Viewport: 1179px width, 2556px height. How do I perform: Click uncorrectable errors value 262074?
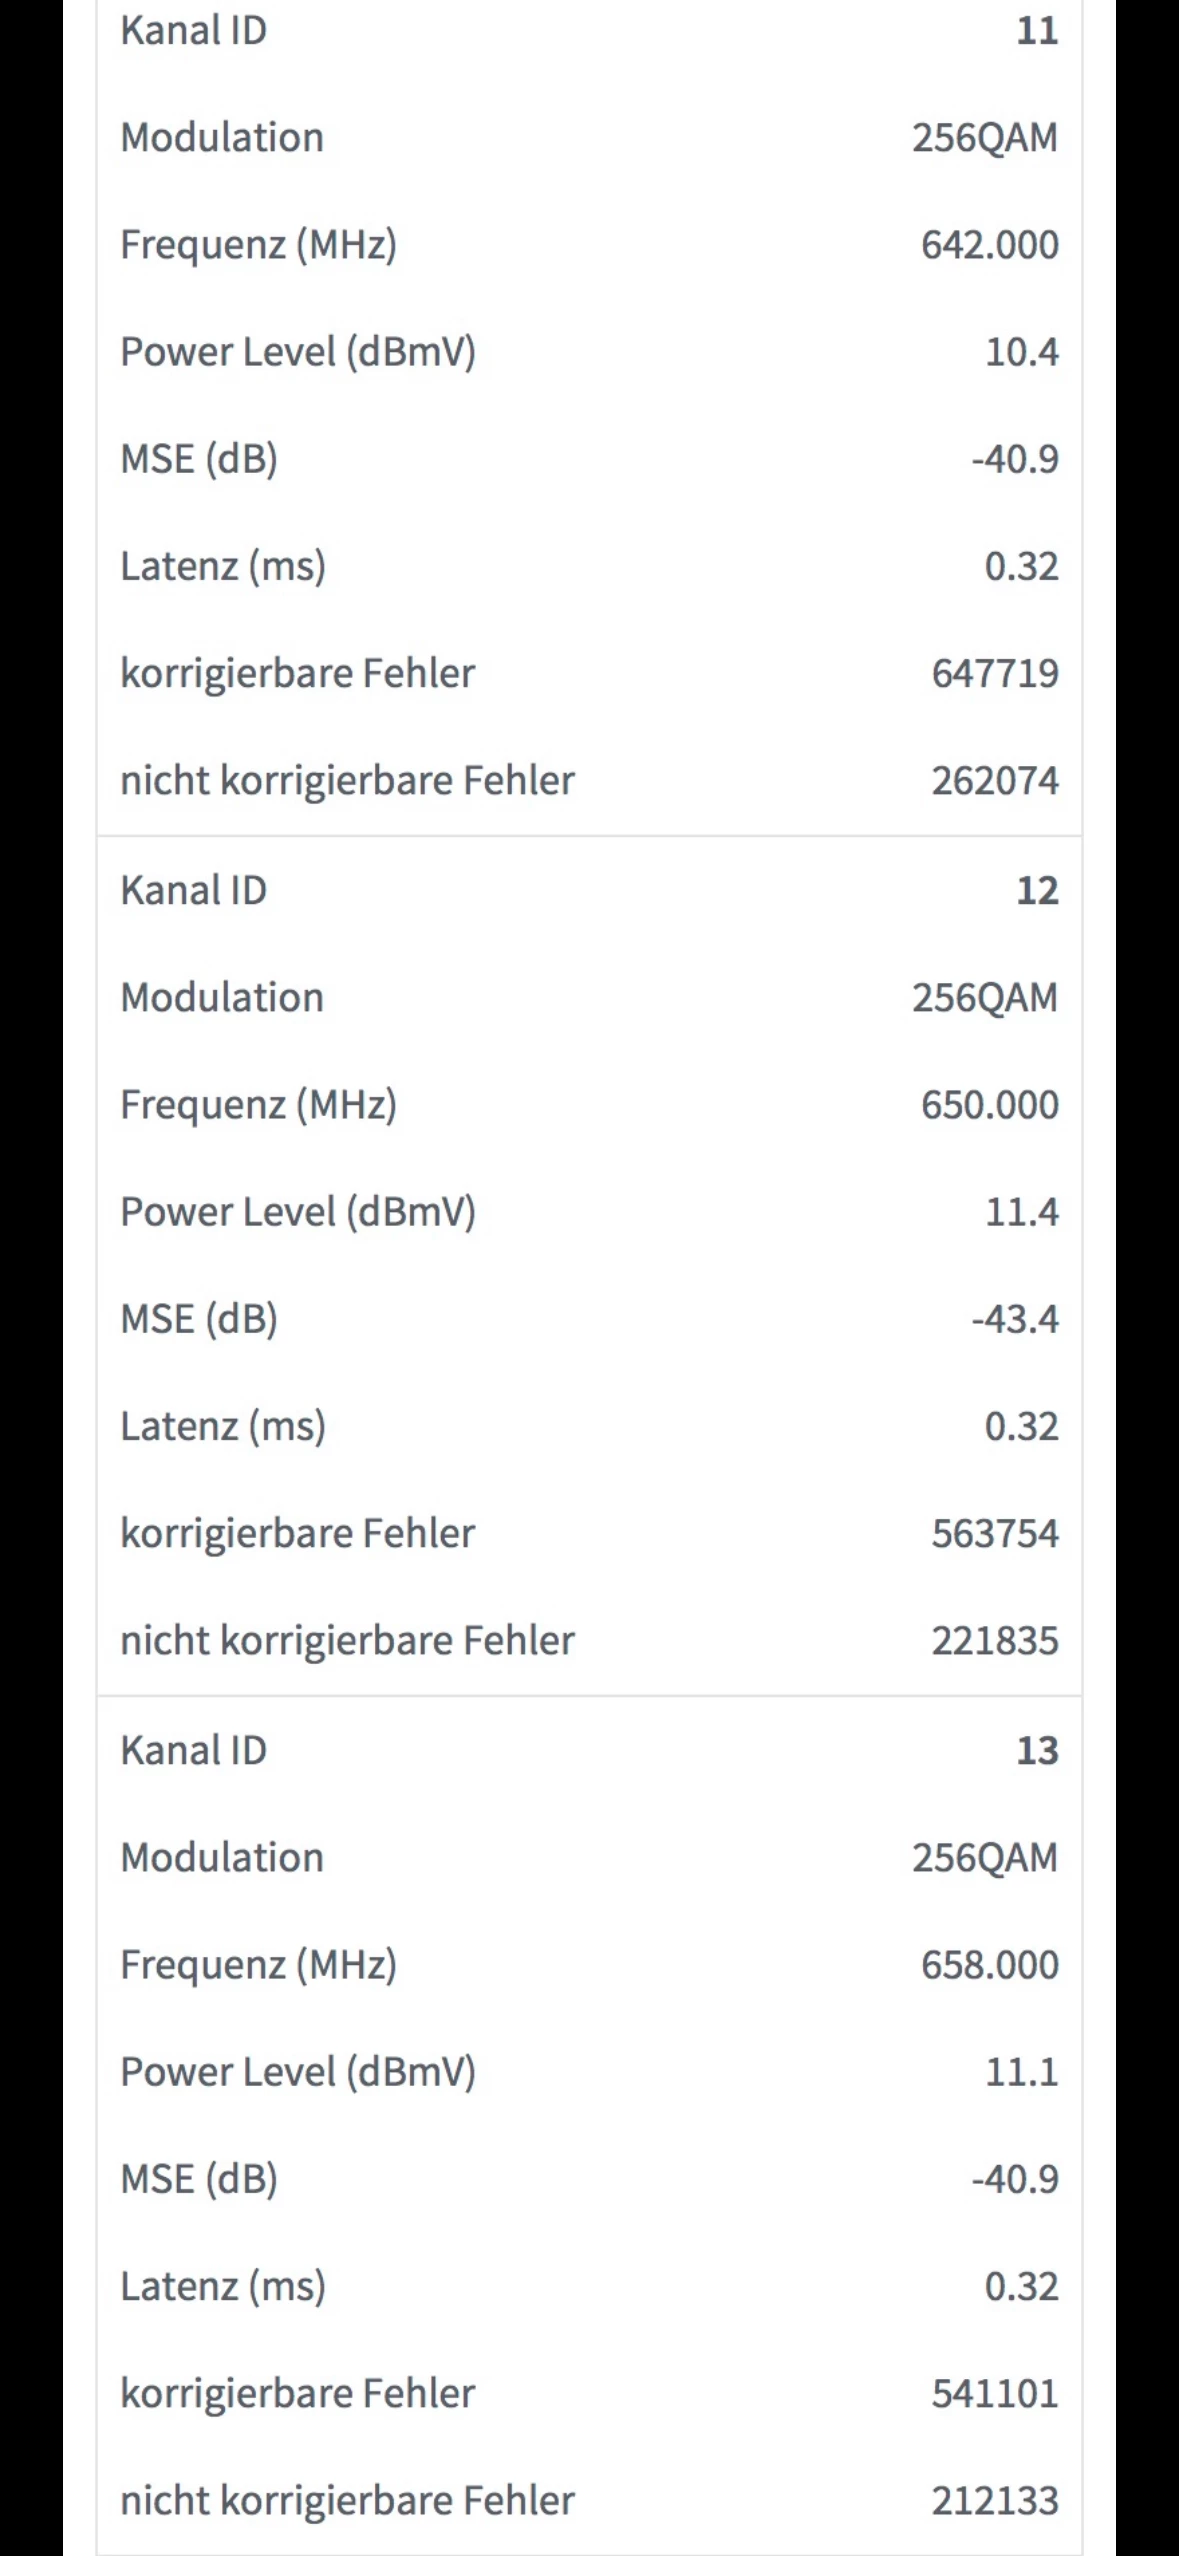[994, 780]
